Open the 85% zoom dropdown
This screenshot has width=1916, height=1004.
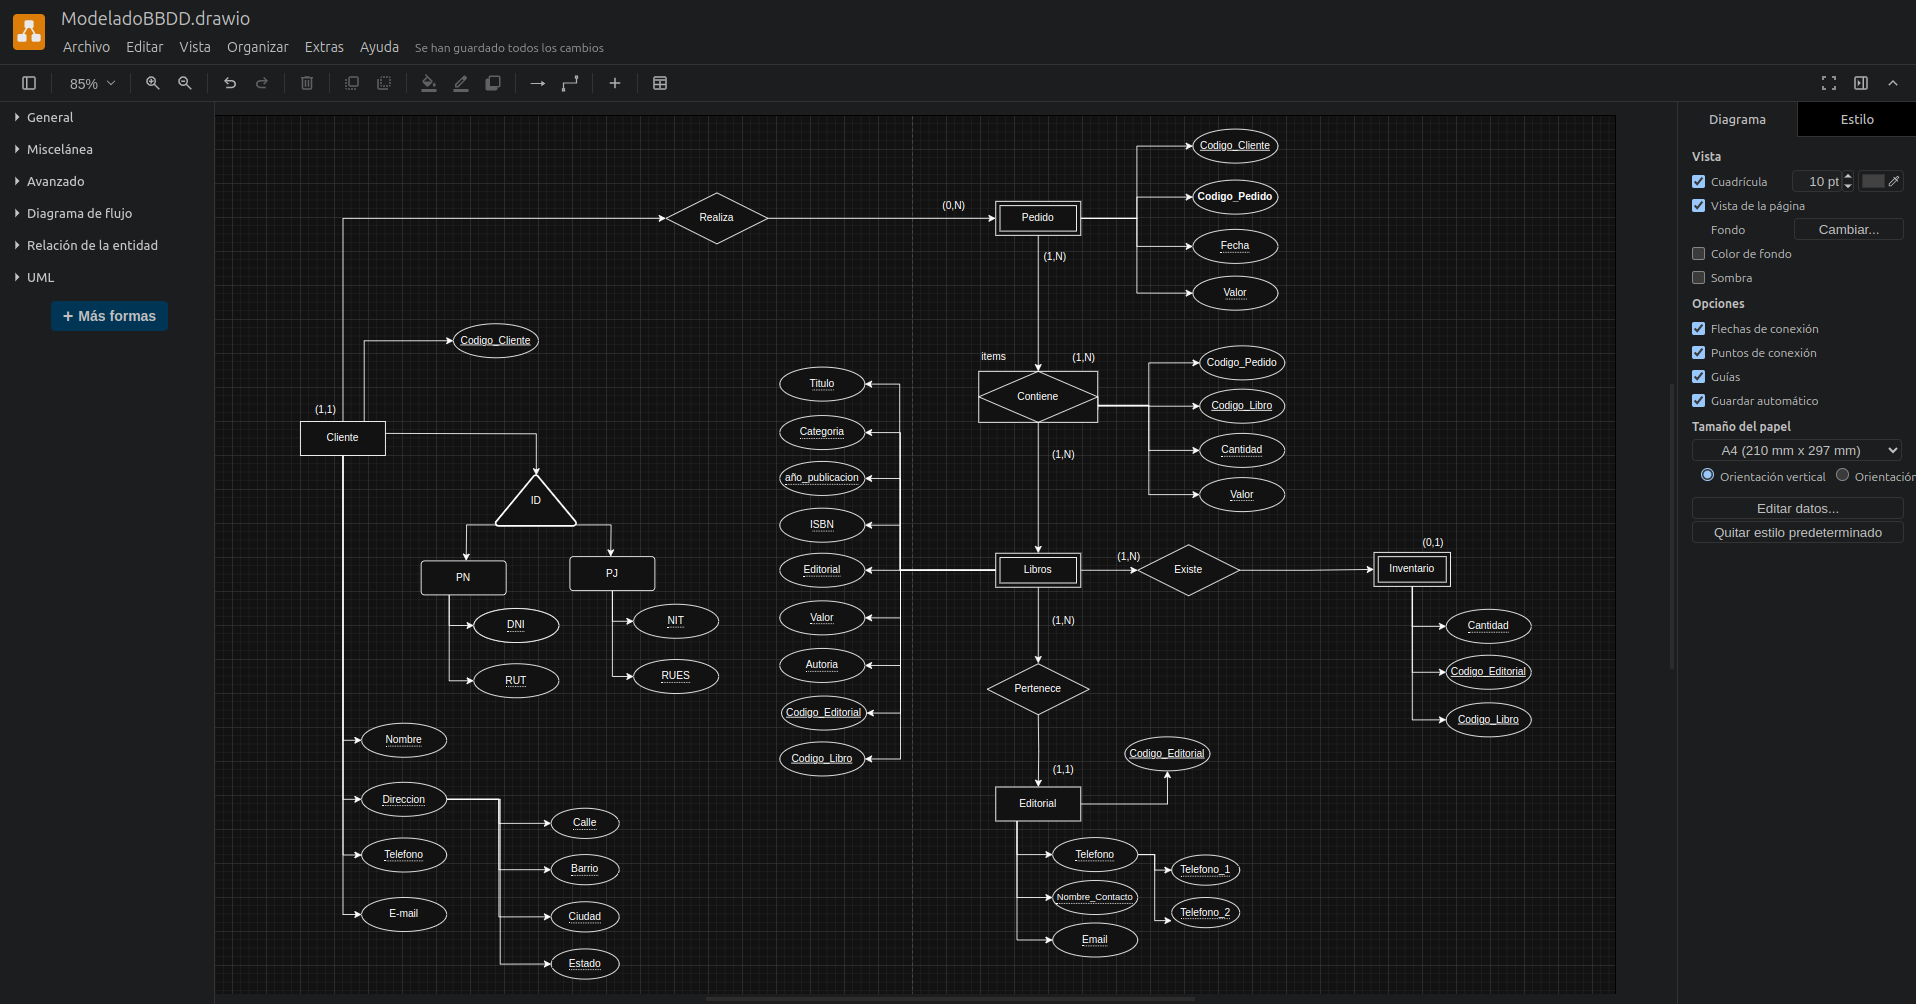coord(92,83)
